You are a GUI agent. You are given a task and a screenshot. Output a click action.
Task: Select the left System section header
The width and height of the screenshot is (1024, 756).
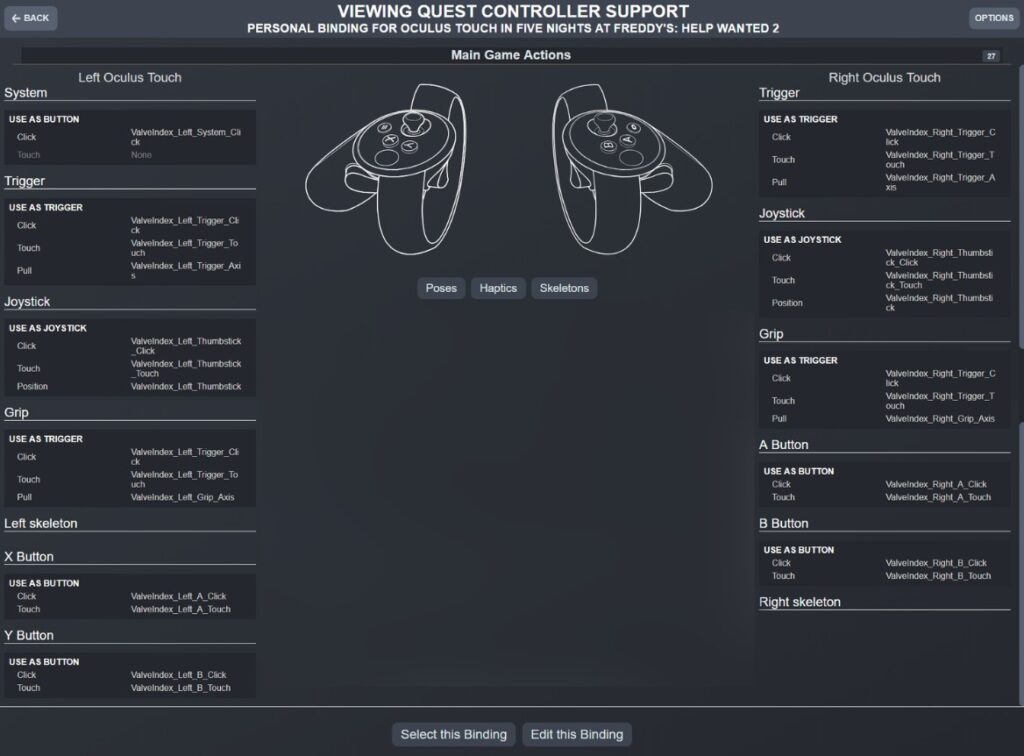(x=130, y=93)
